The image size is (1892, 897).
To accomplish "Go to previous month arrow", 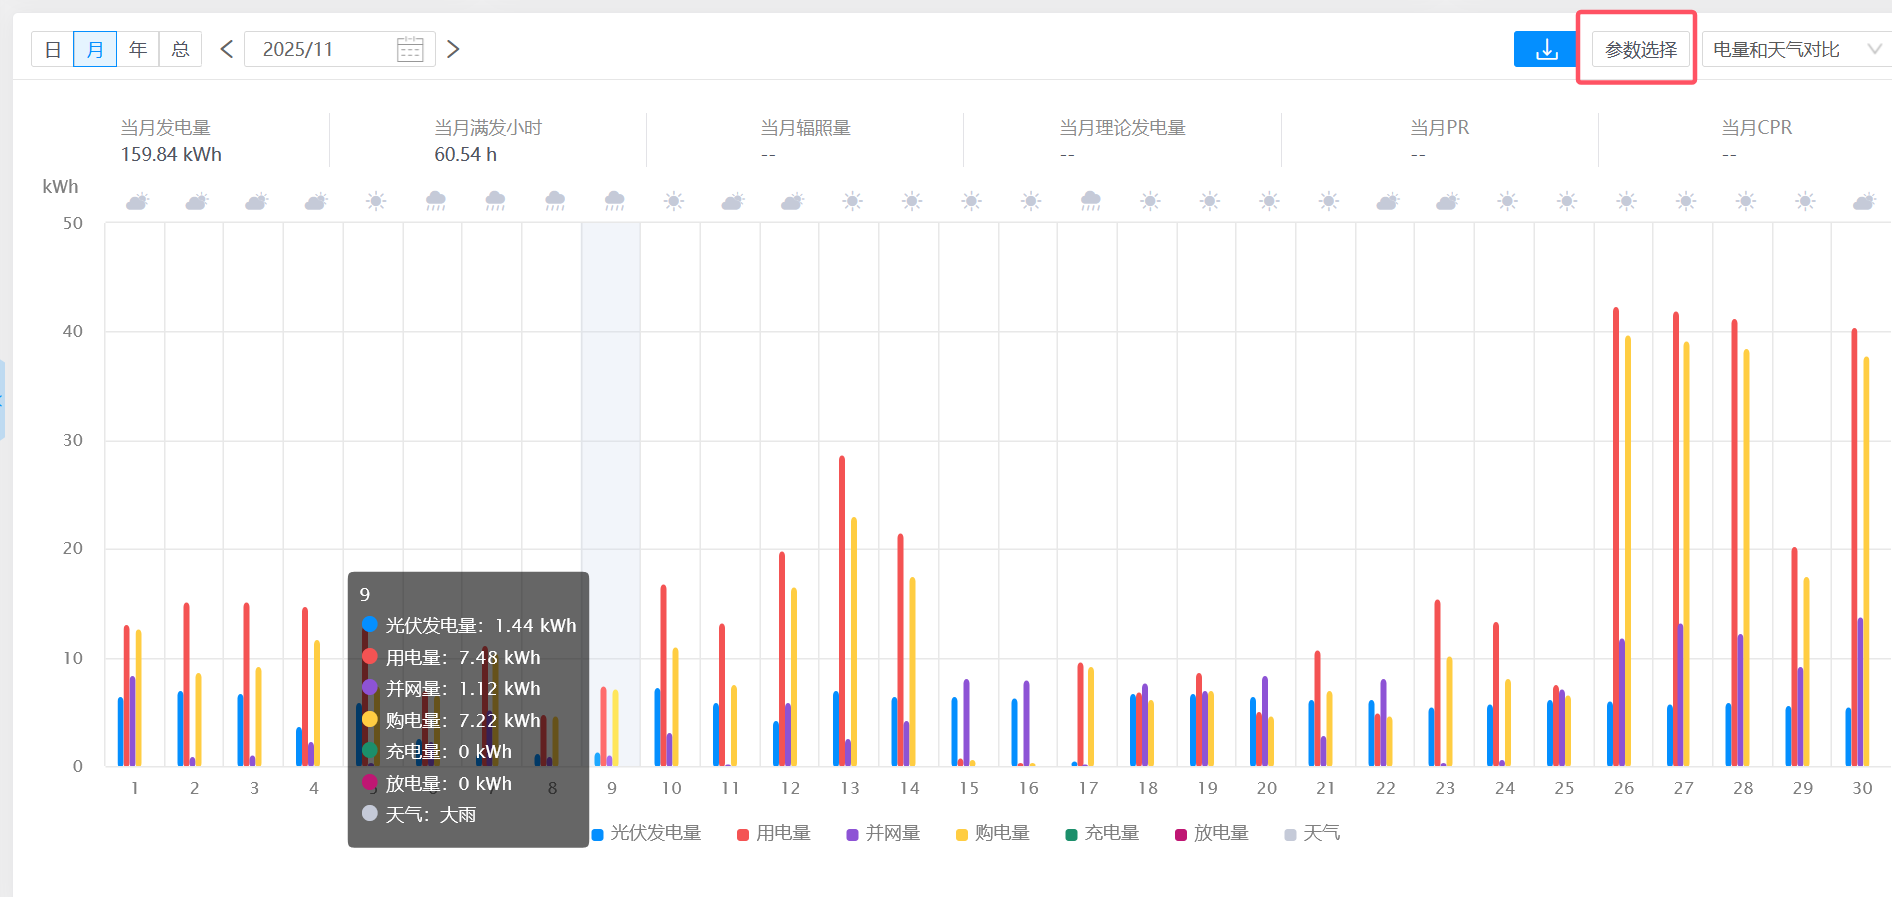I will point(227,49).
